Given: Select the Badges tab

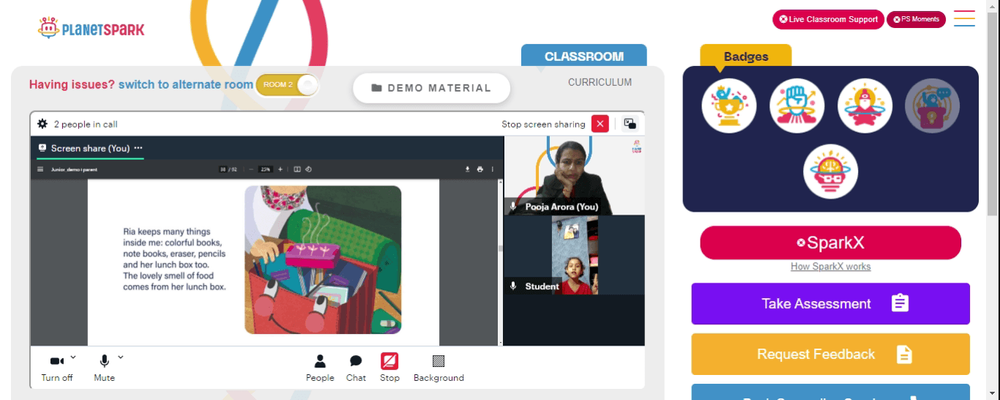Looking at the screenshot, I should point(746,56).
